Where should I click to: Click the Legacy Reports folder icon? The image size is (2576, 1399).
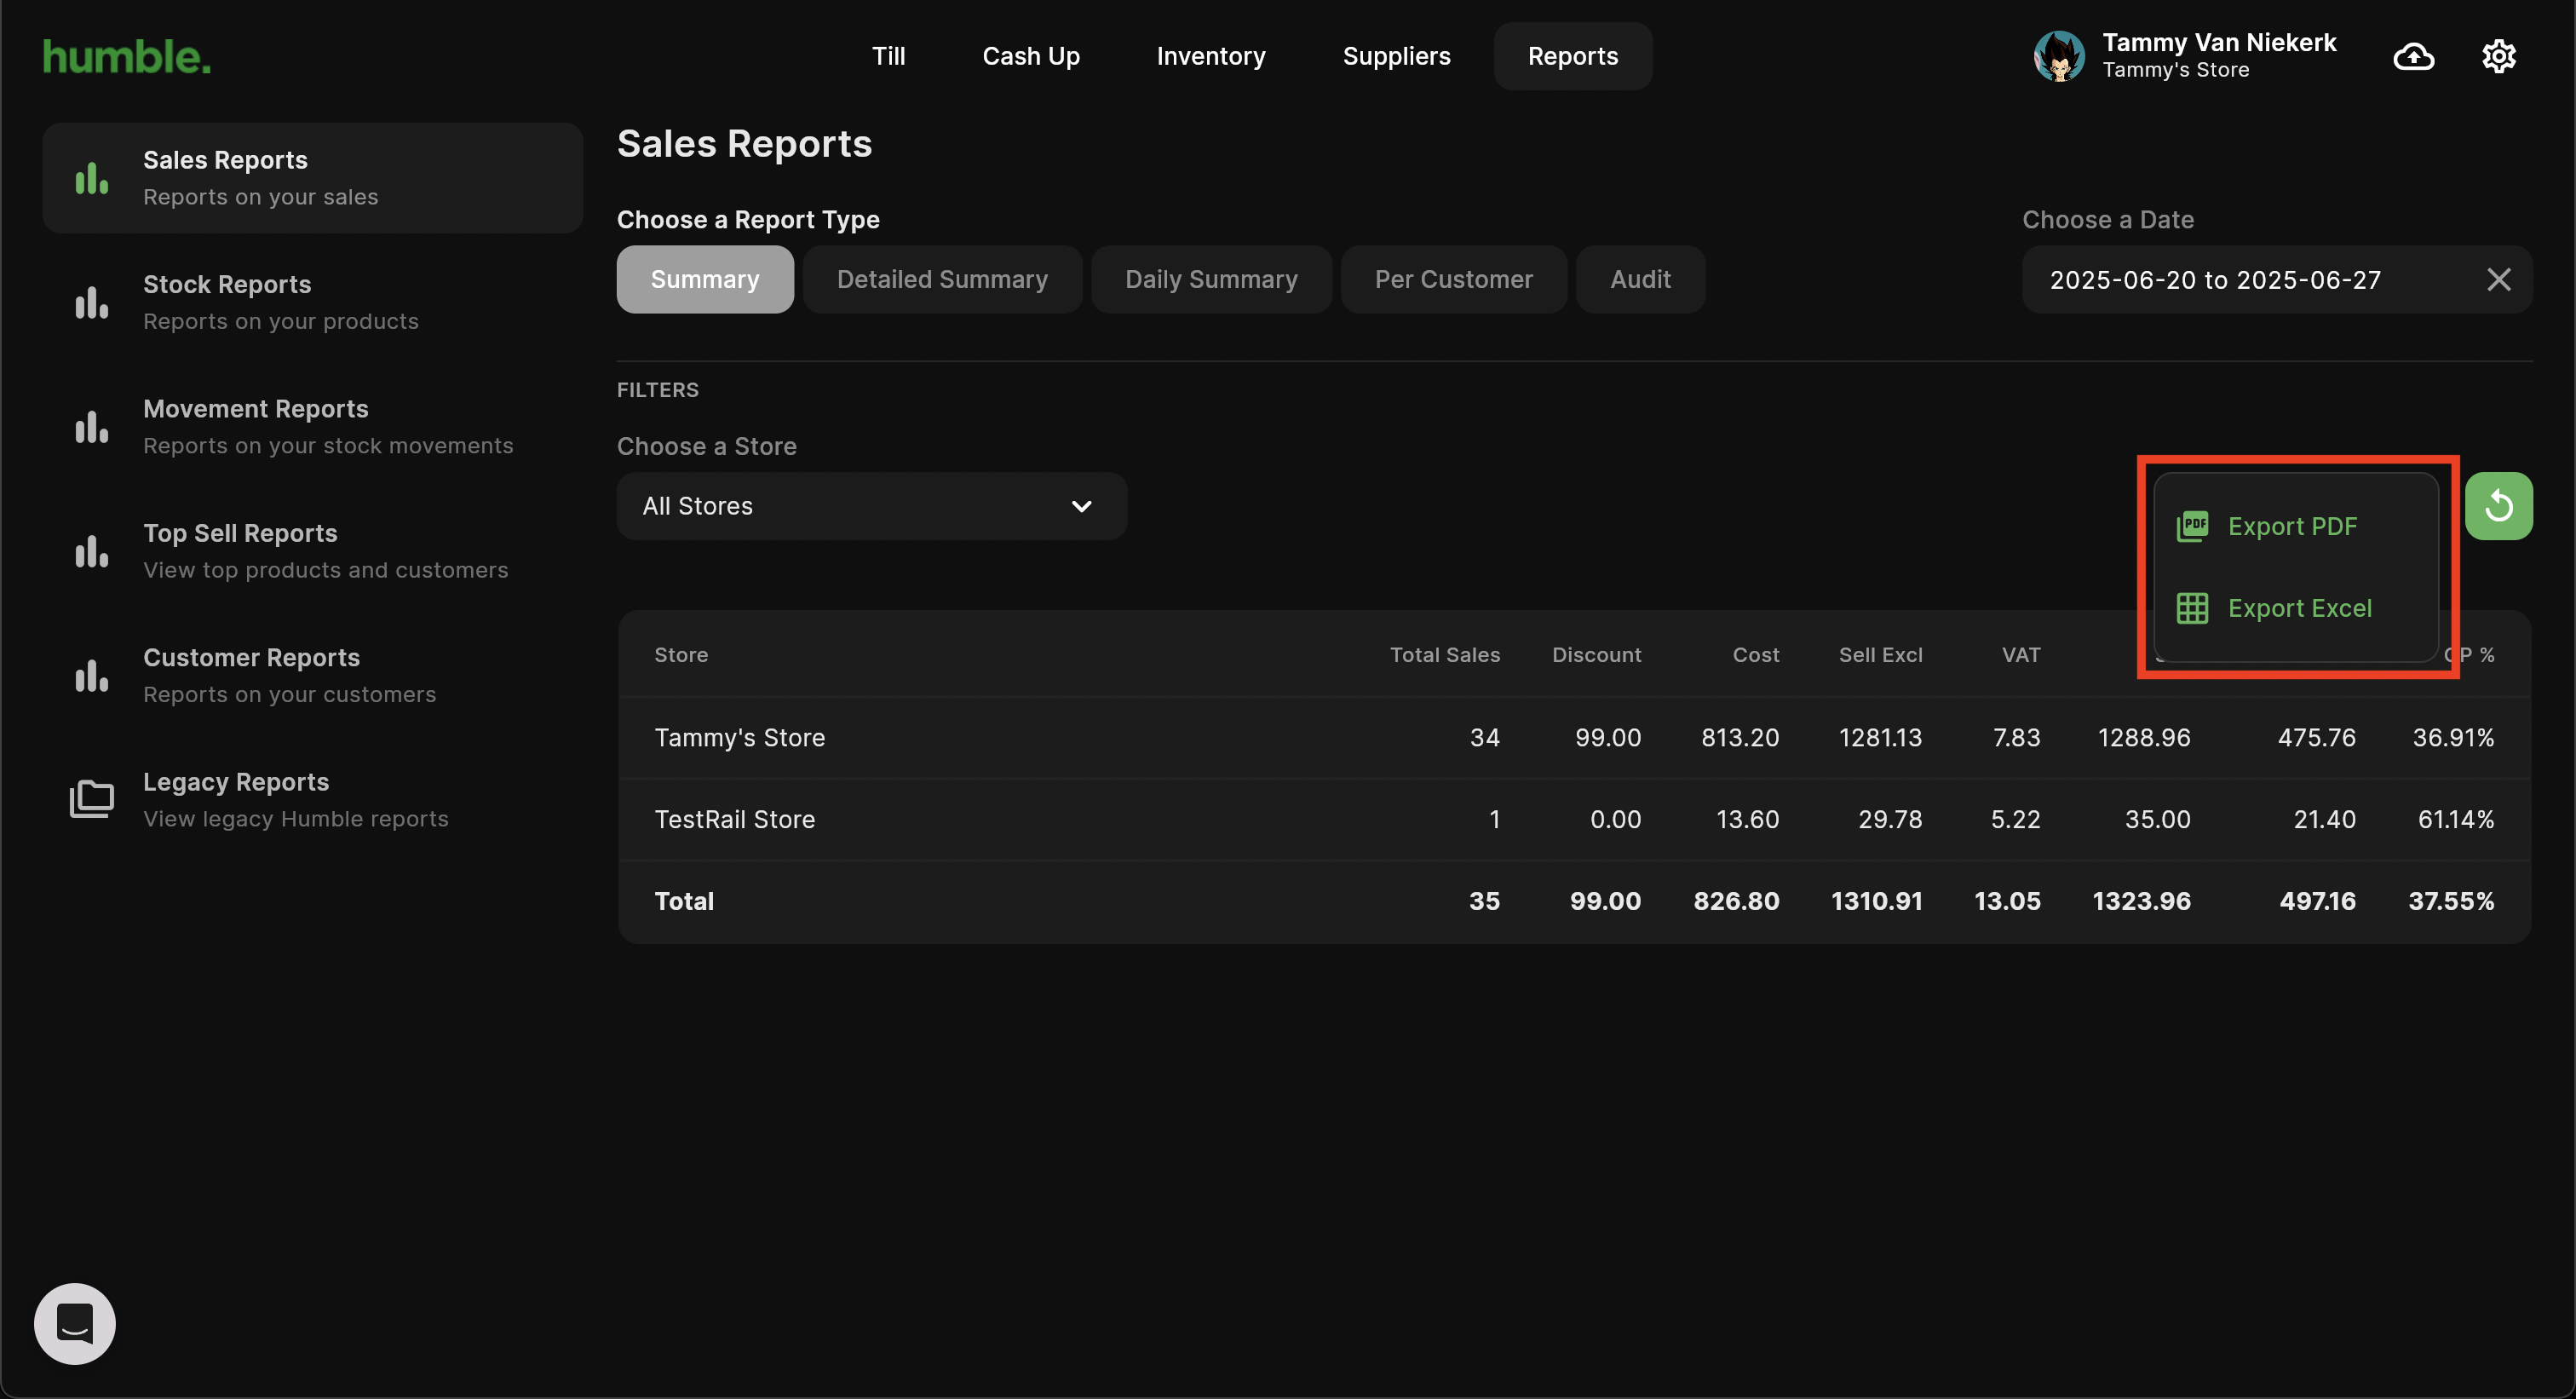click(91, 799)
